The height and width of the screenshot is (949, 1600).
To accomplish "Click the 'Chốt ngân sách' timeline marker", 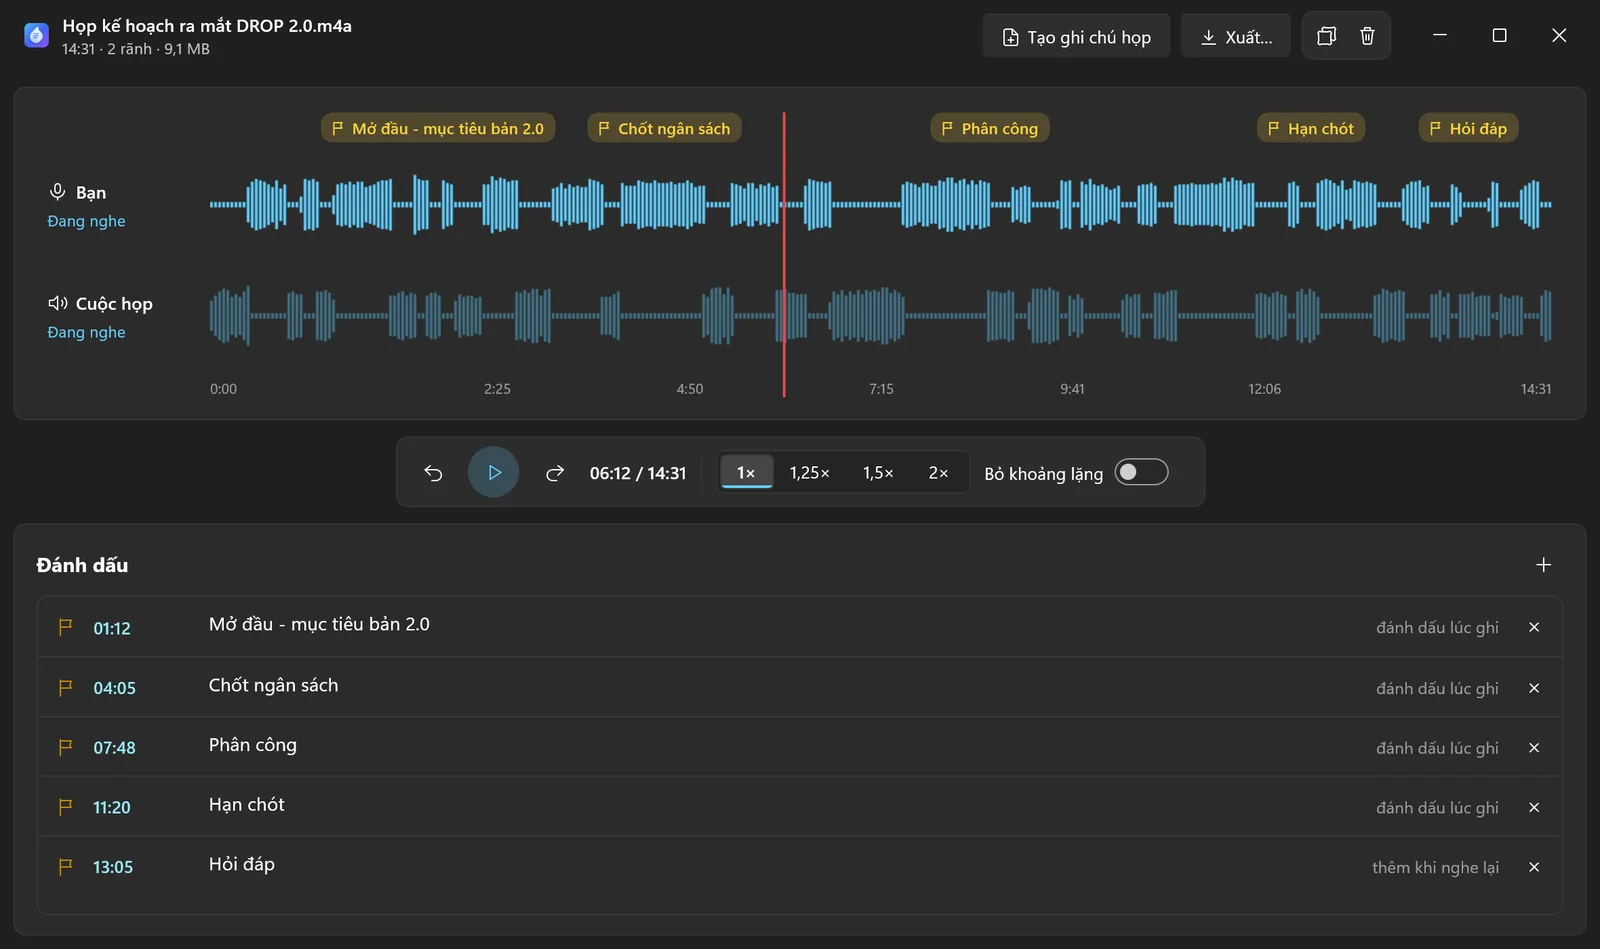I will click(664, 128).
